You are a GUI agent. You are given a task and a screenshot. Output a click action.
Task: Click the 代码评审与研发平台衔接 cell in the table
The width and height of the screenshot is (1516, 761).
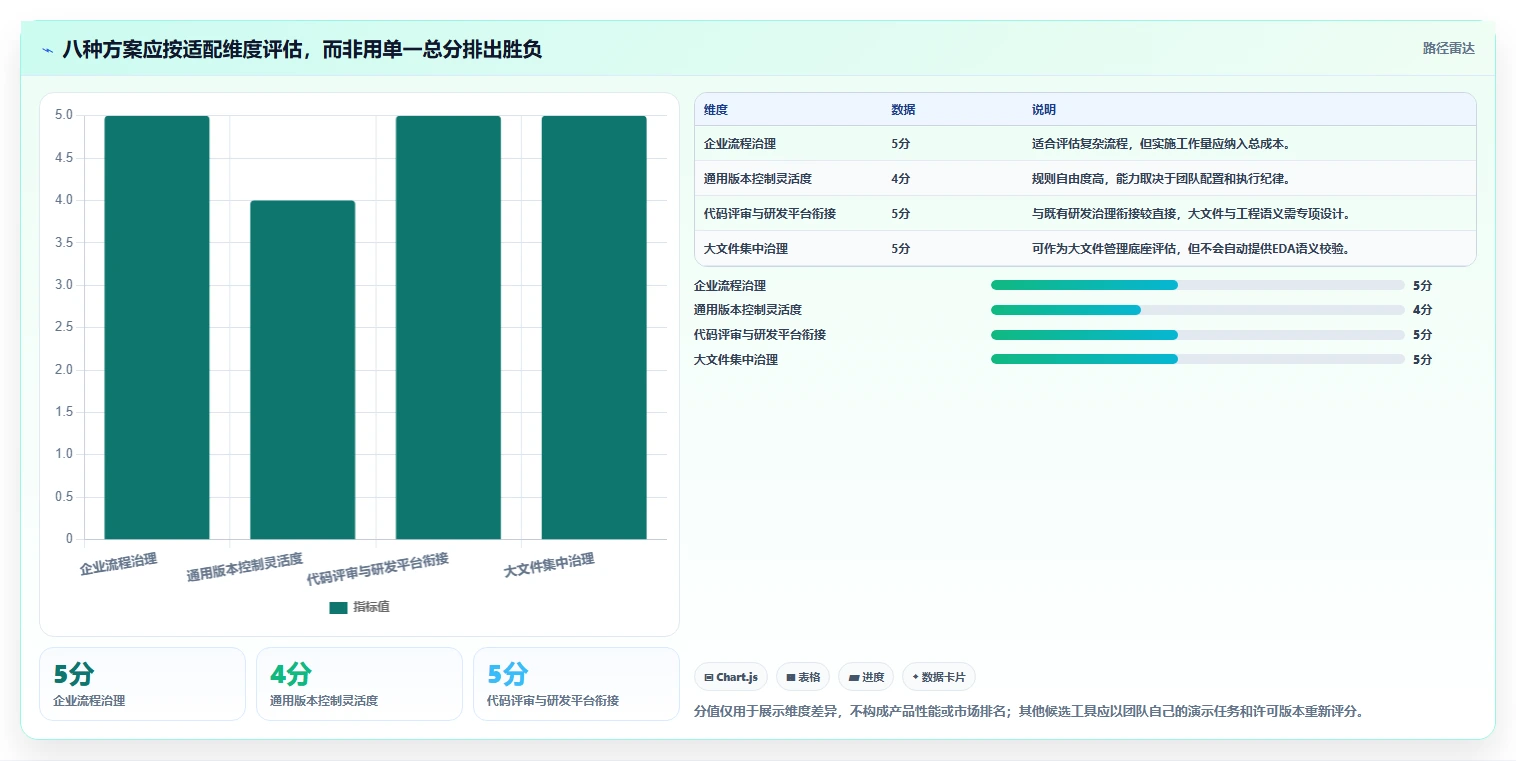[770, 214]
